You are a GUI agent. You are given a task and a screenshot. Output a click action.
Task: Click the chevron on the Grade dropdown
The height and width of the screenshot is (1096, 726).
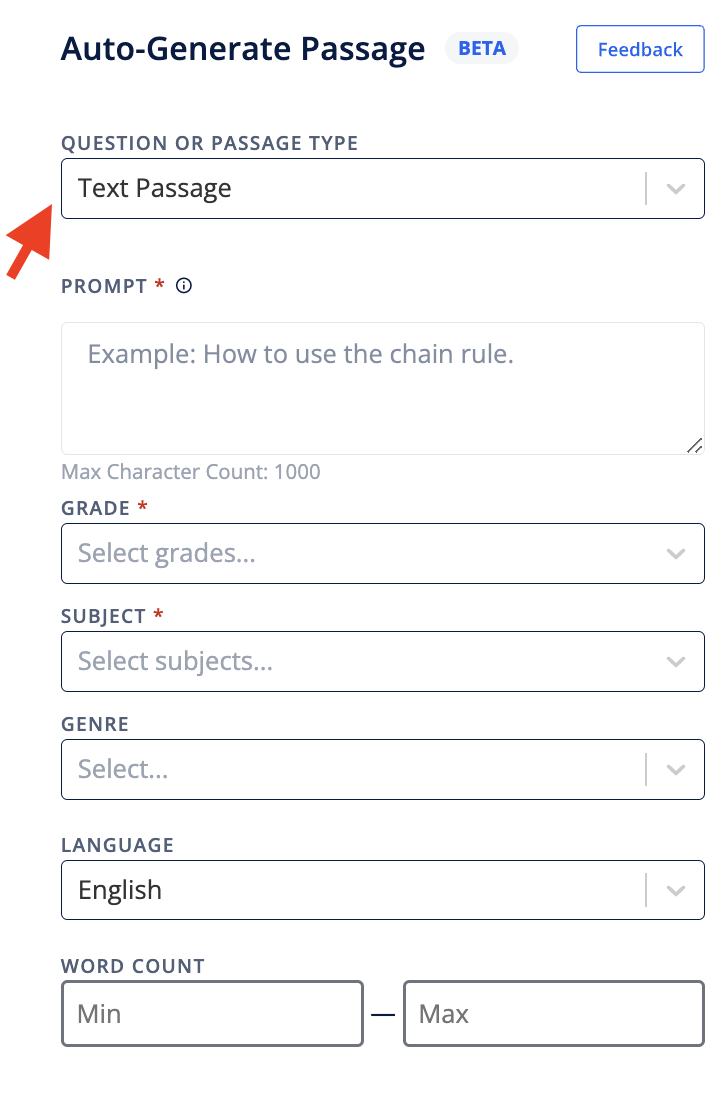click(677, 553)
